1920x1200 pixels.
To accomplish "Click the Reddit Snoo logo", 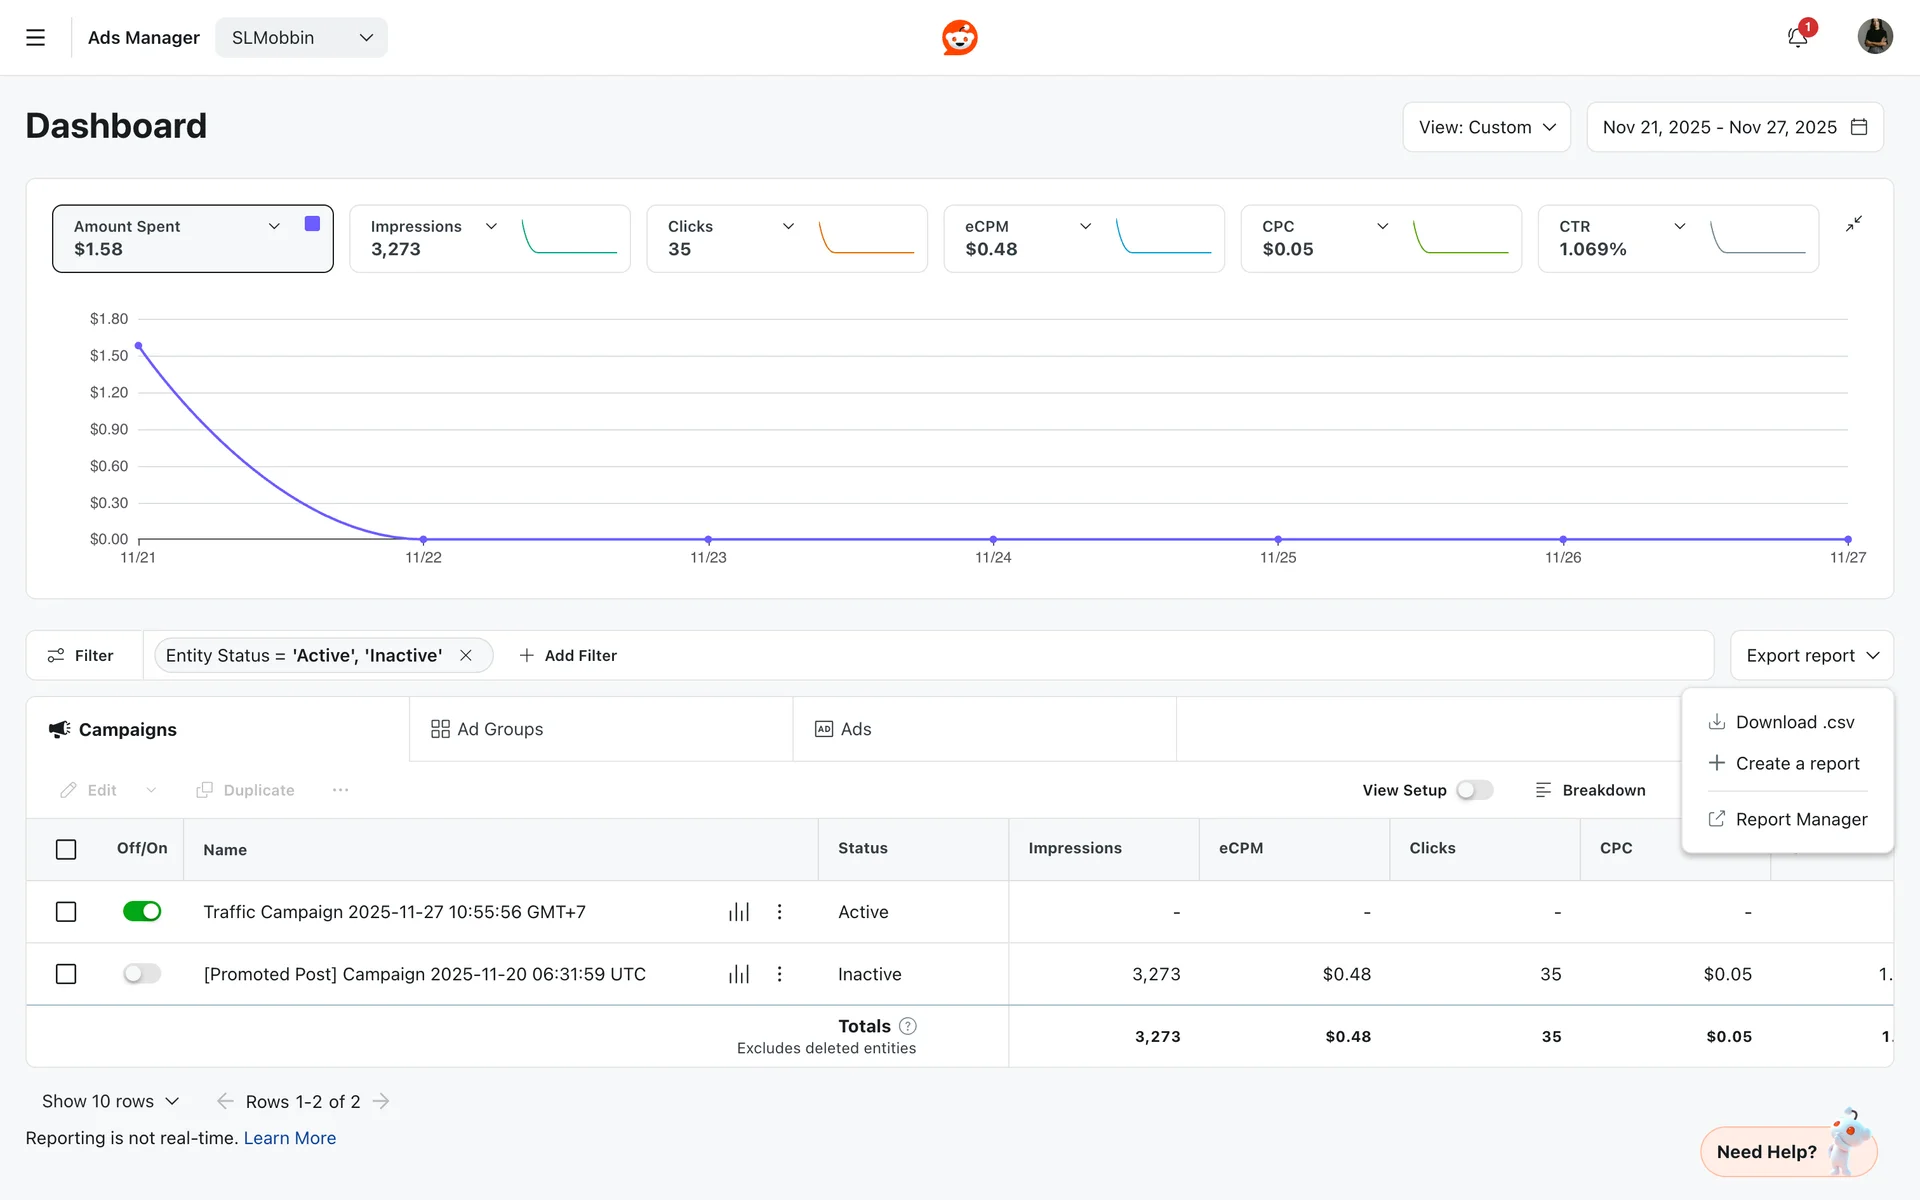I will coord(959,38).
